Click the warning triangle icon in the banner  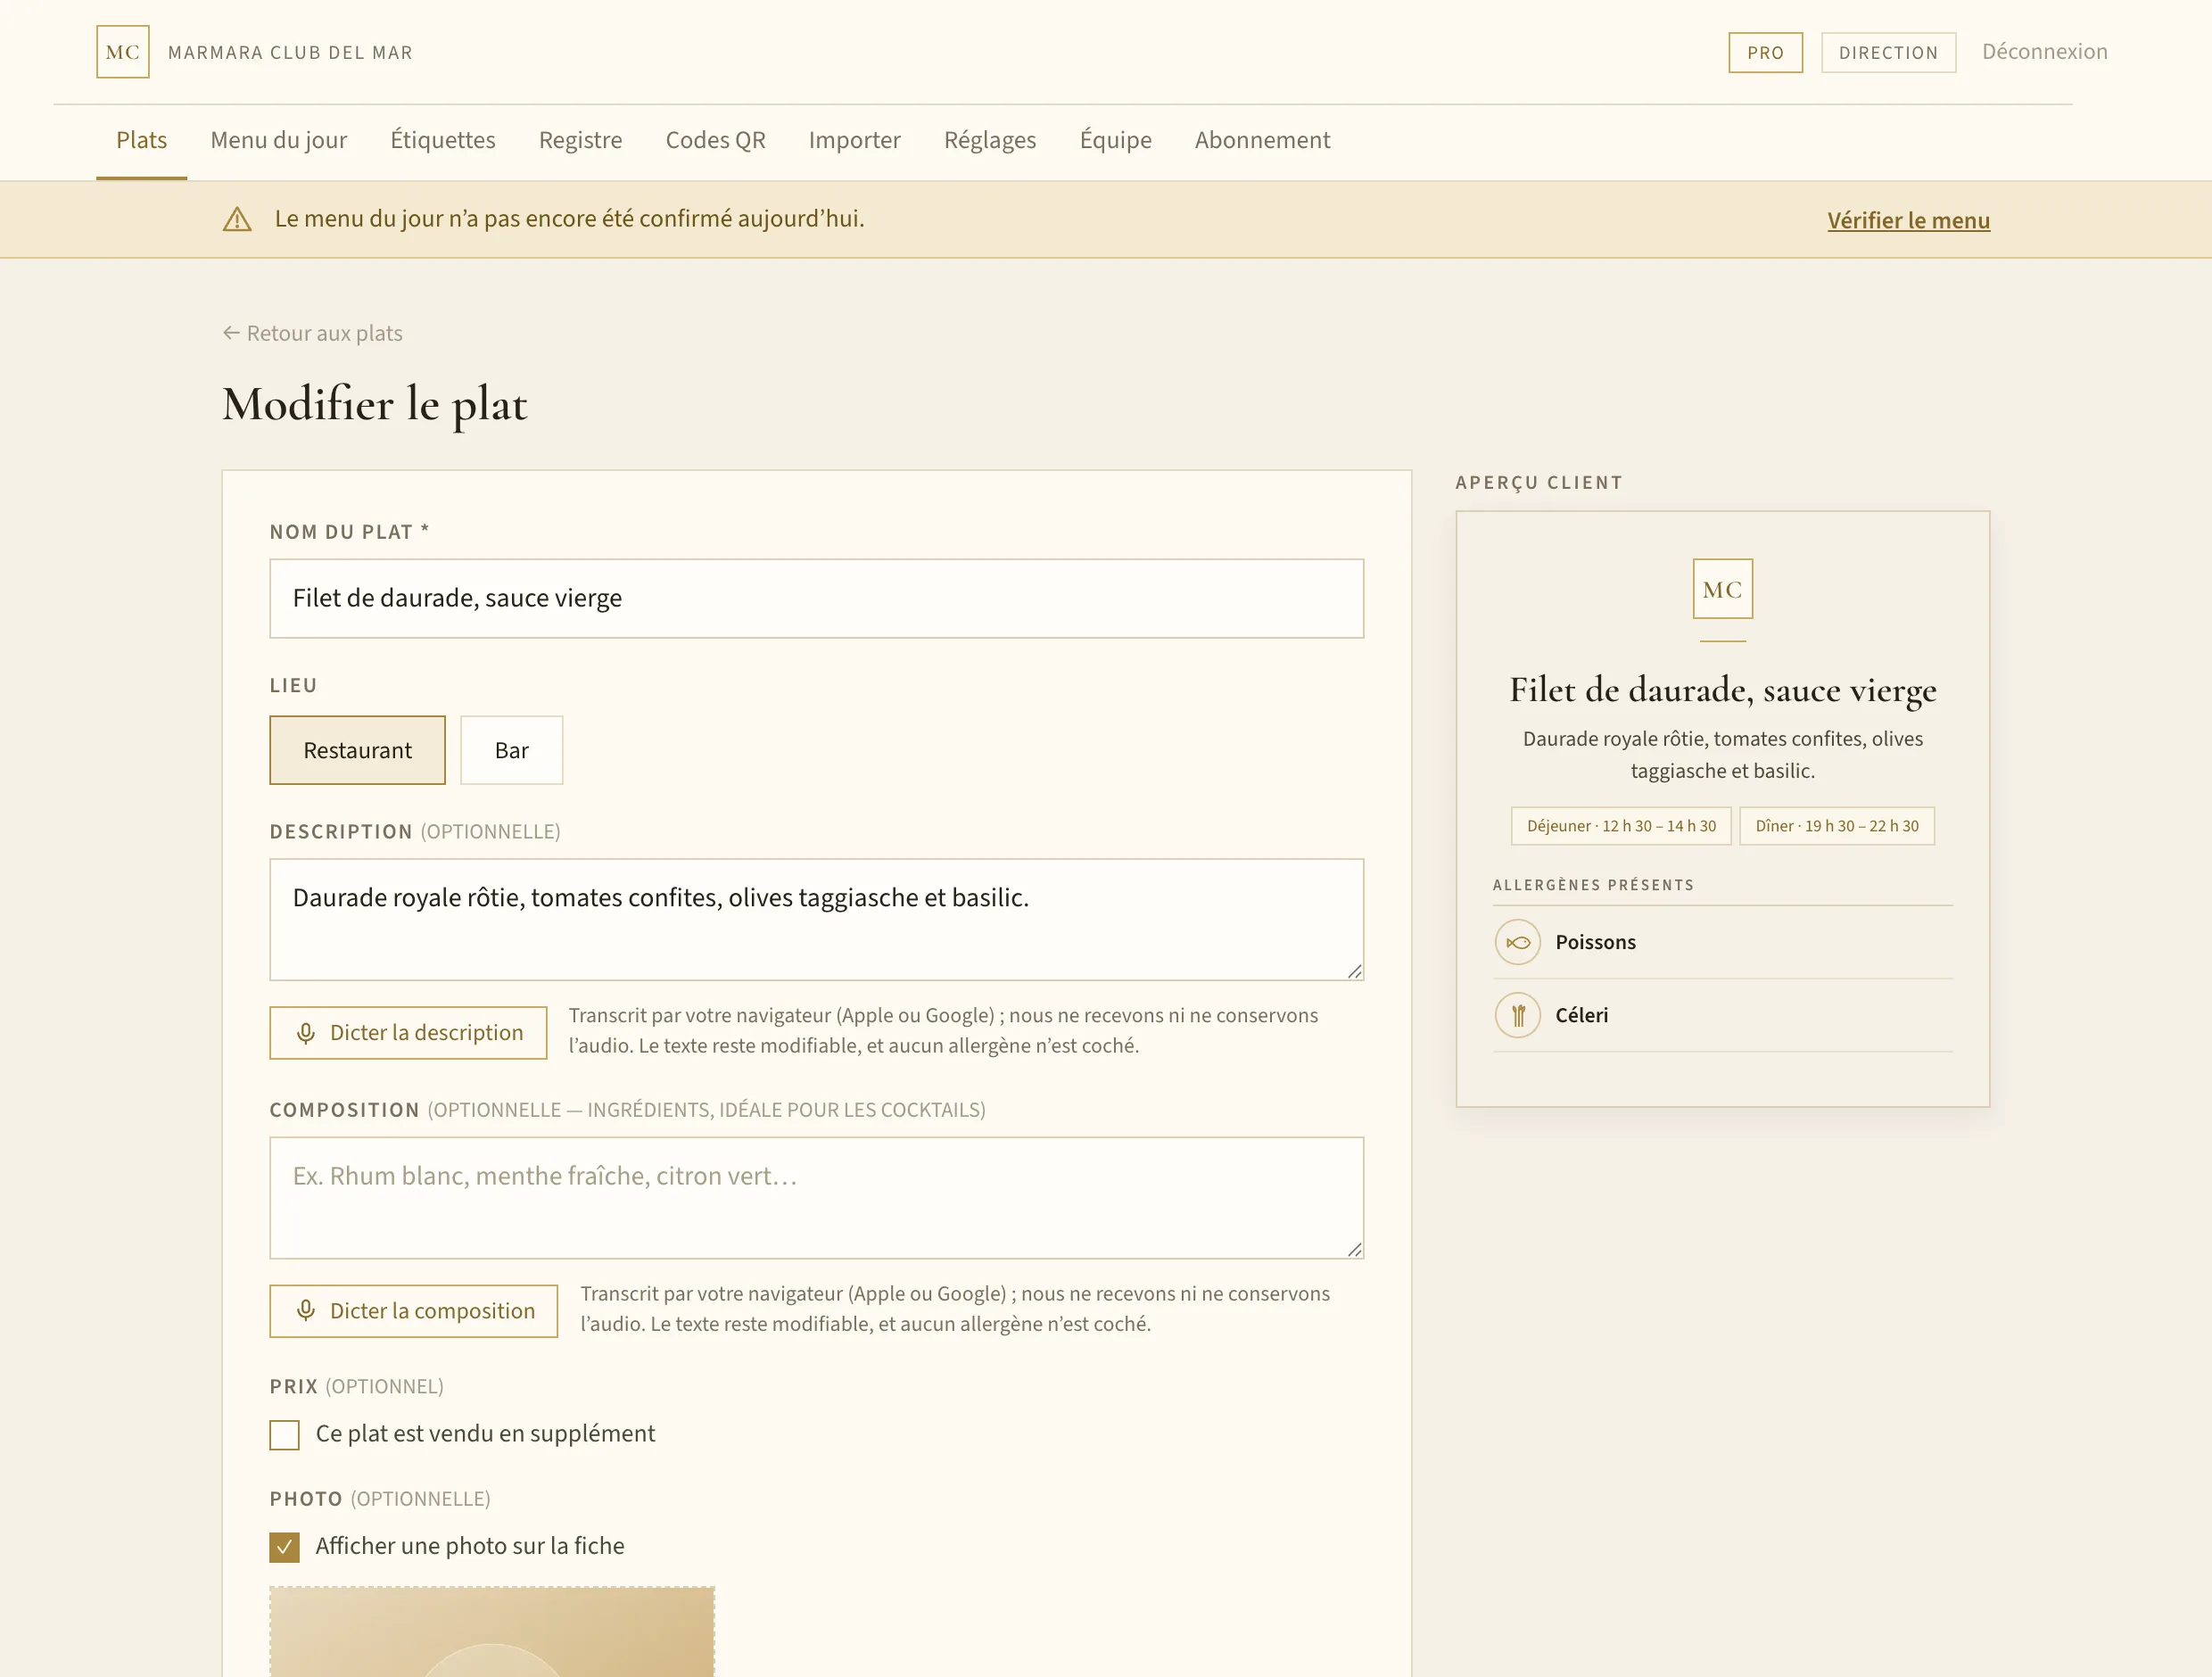click(x=237, y=219)
